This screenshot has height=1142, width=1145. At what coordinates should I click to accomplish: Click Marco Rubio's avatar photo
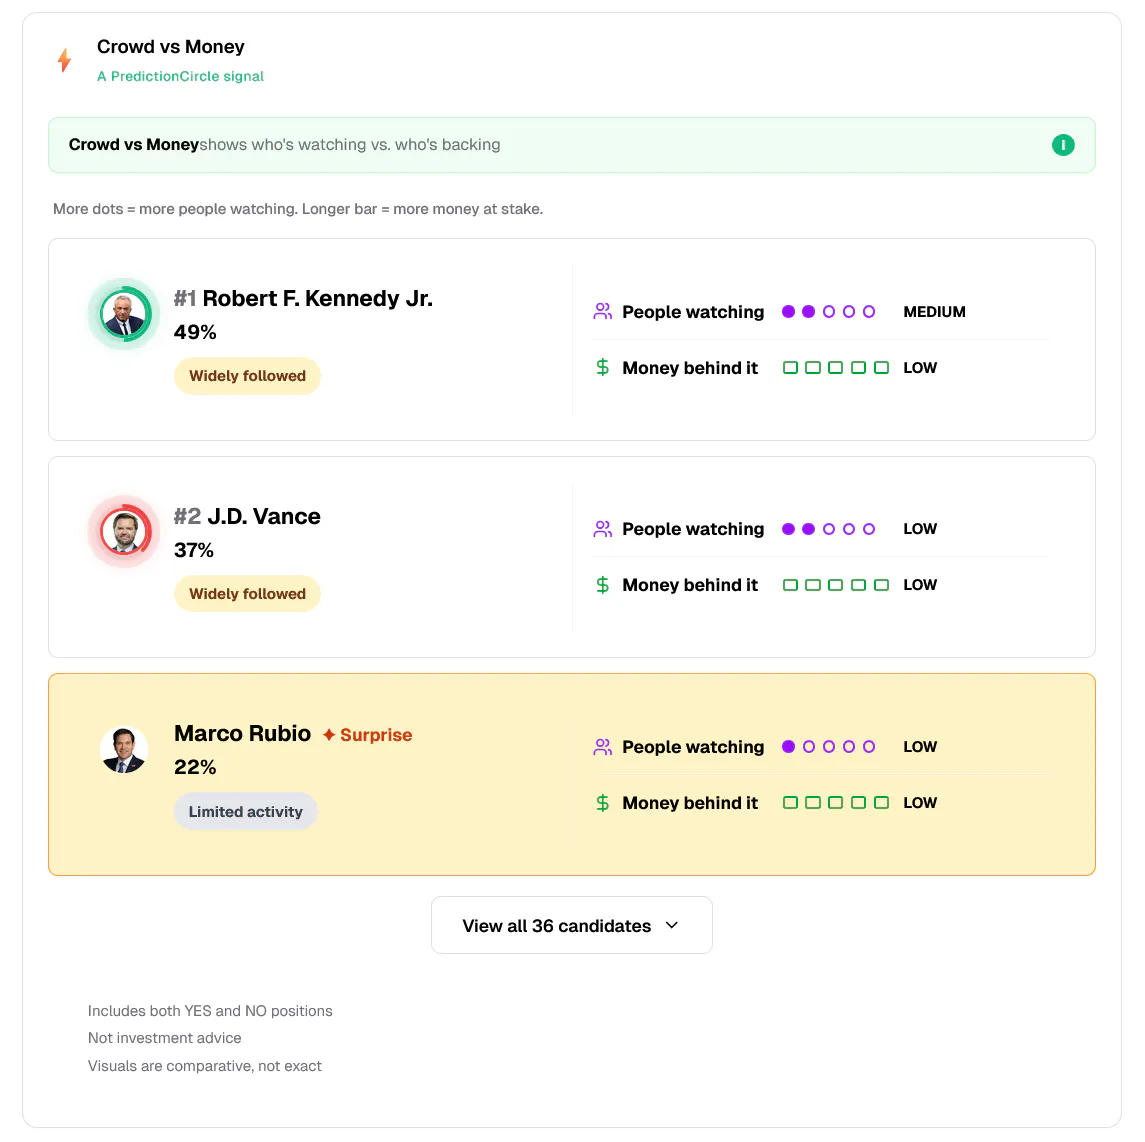[124, 750]
